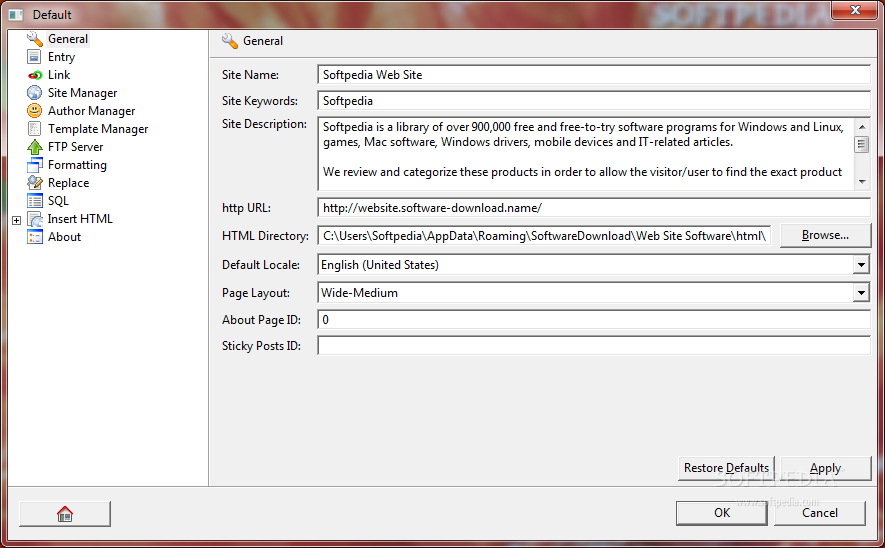Click in the Site Name field

(x=594, y=74)
